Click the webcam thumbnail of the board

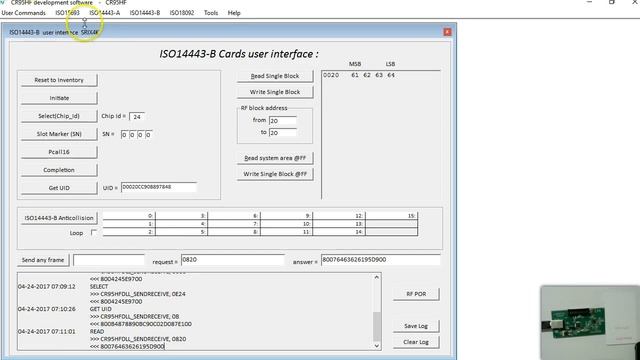point(590,322)
